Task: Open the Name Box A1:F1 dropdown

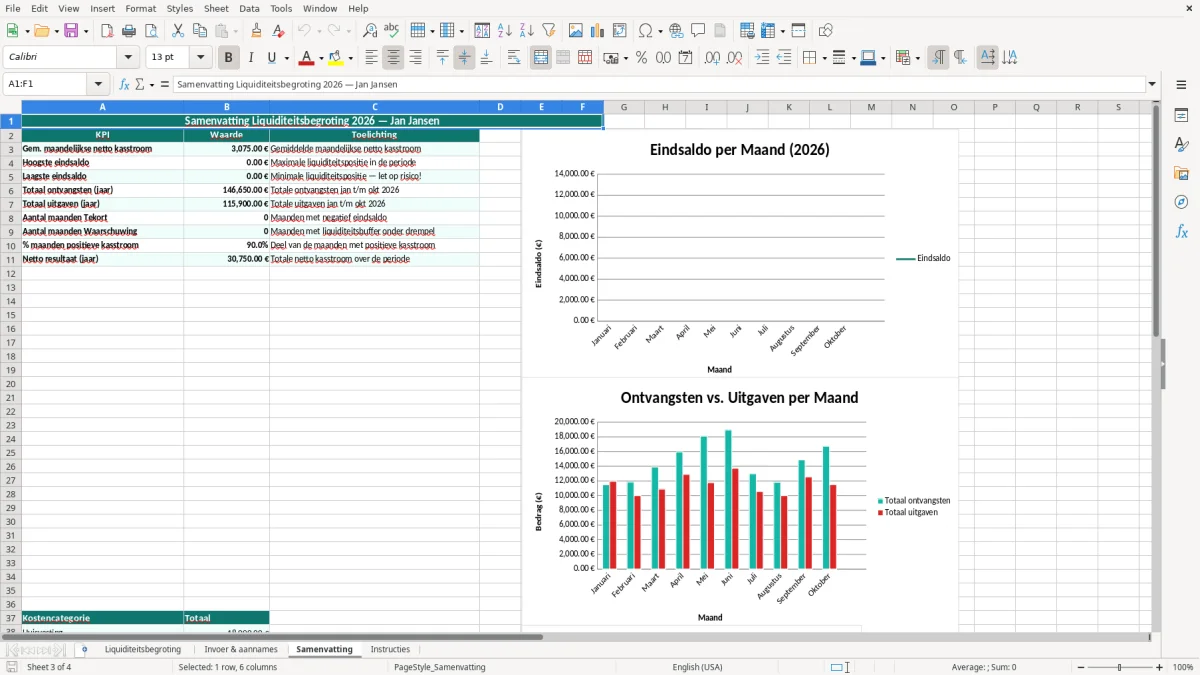Action: click(98, 85)
